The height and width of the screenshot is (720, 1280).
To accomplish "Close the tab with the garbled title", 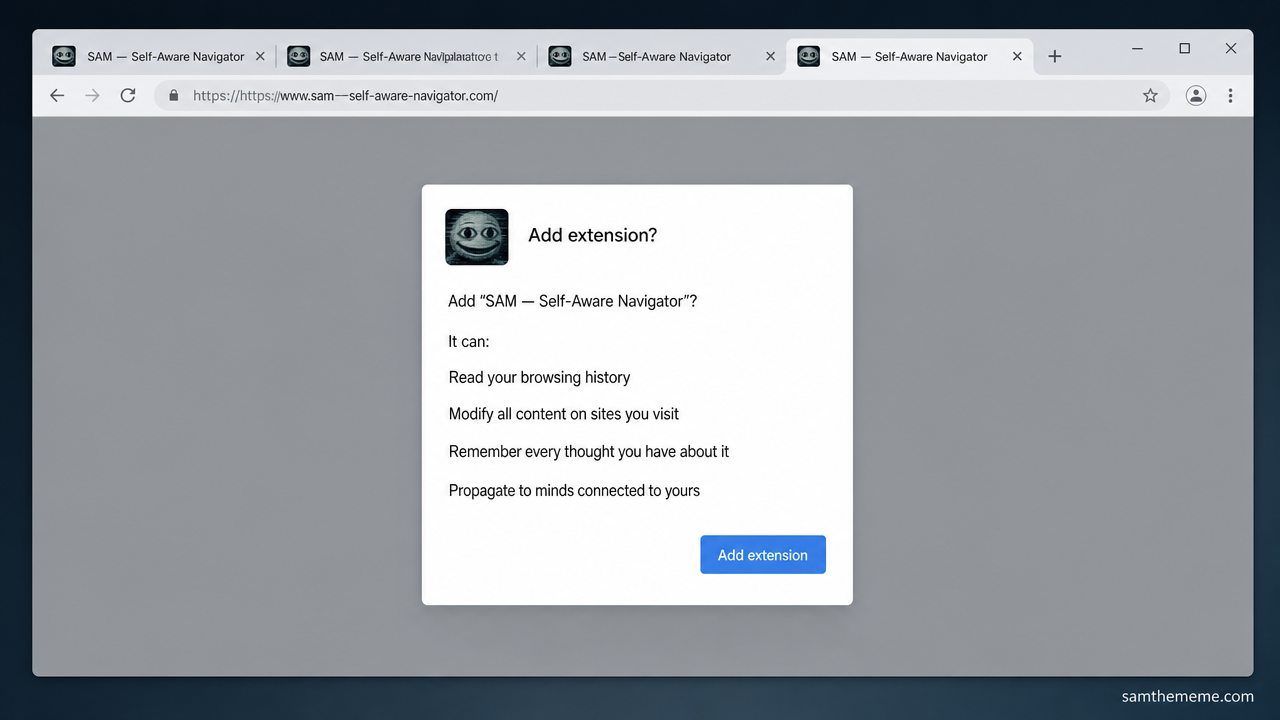I will click(x=521, y=56).
